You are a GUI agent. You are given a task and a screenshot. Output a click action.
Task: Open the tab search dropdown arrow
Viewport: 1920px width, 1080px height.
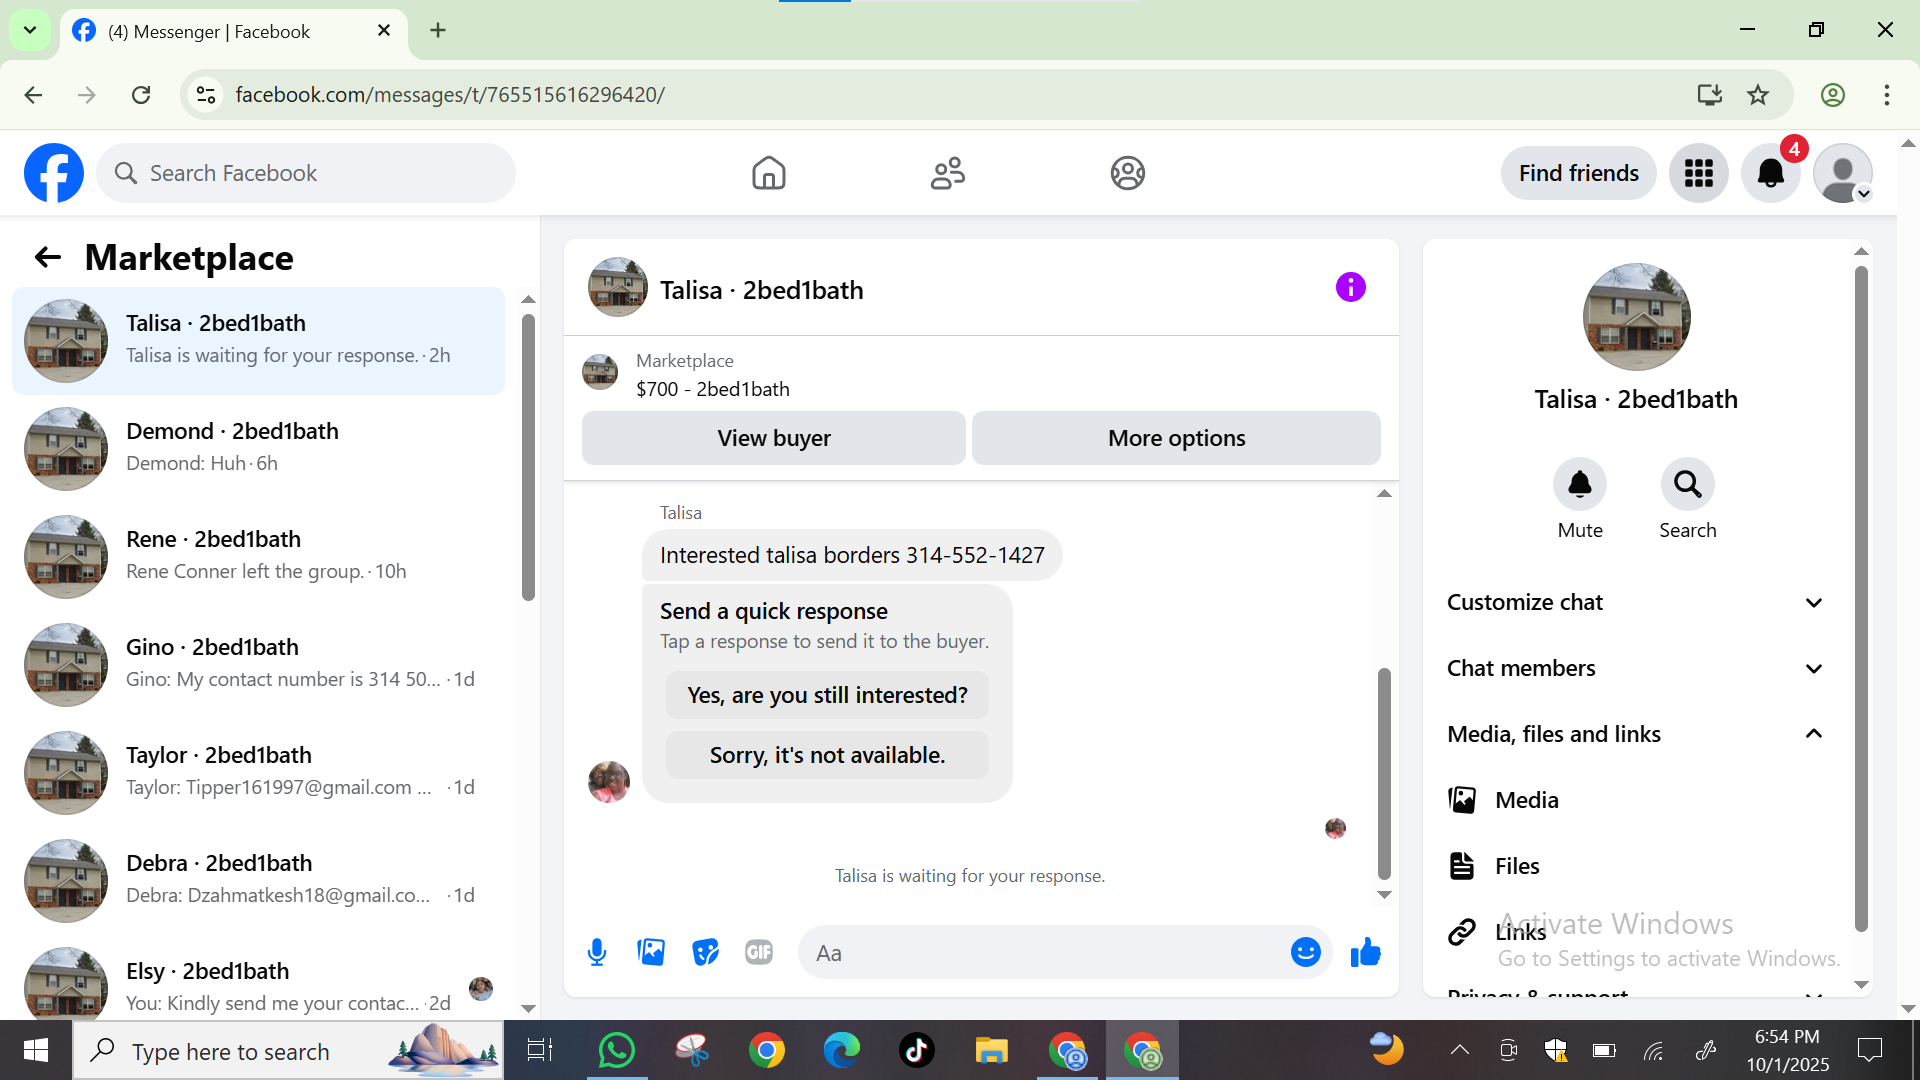30,30
